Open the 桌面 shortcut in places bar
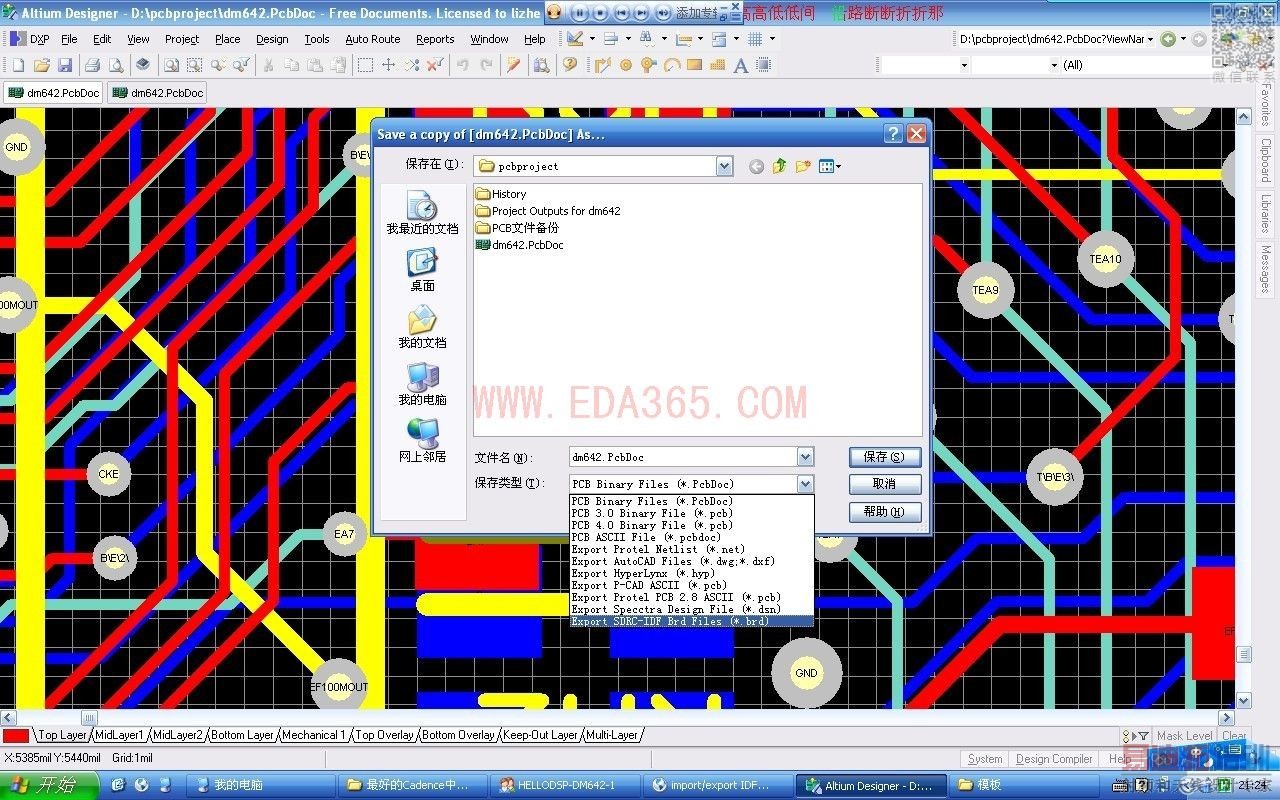 click(x=422, y=271)
